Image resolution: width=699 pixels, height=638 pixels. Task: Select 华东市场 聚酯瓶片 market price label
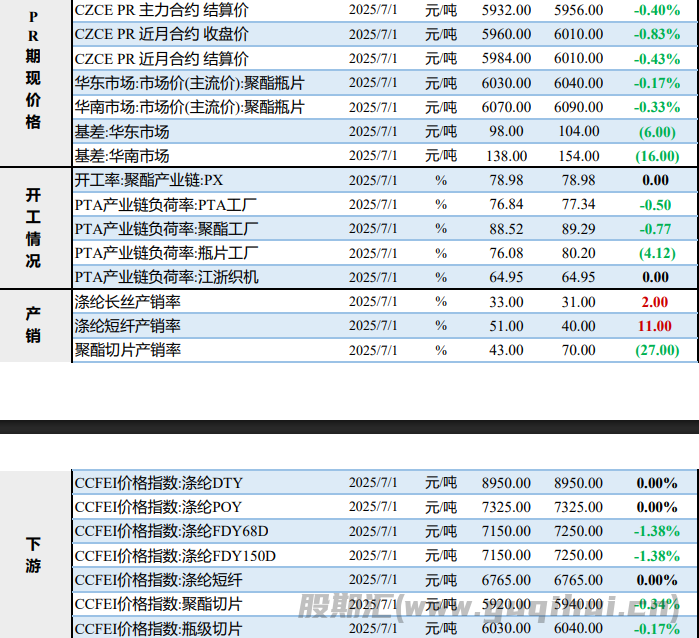click(x=189, y=83)
